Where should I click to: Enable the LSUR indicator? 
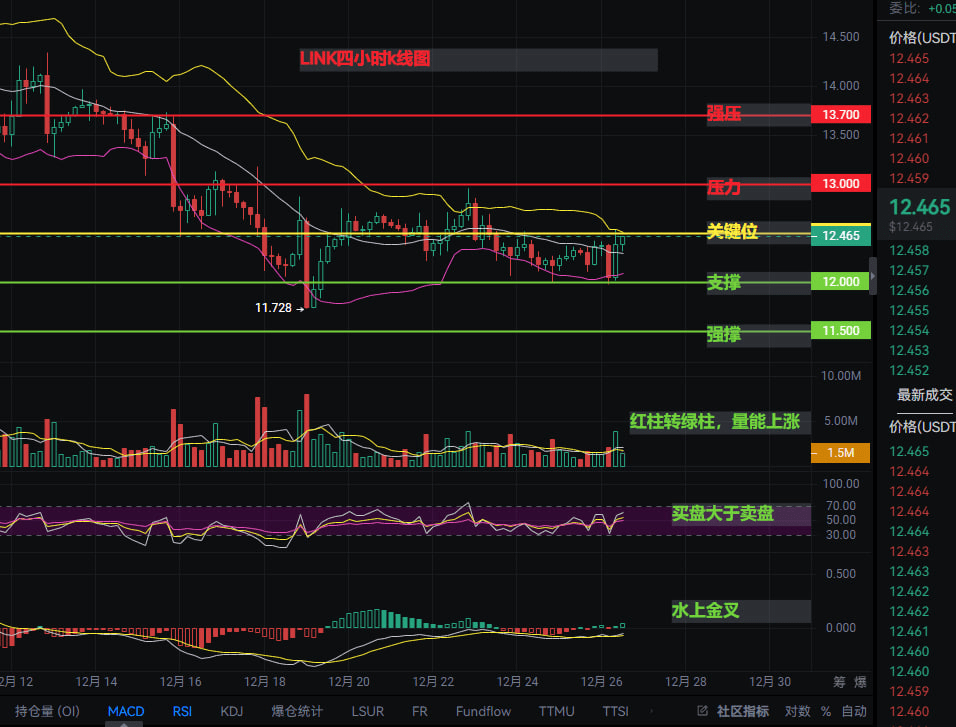[x=368, y=711]
